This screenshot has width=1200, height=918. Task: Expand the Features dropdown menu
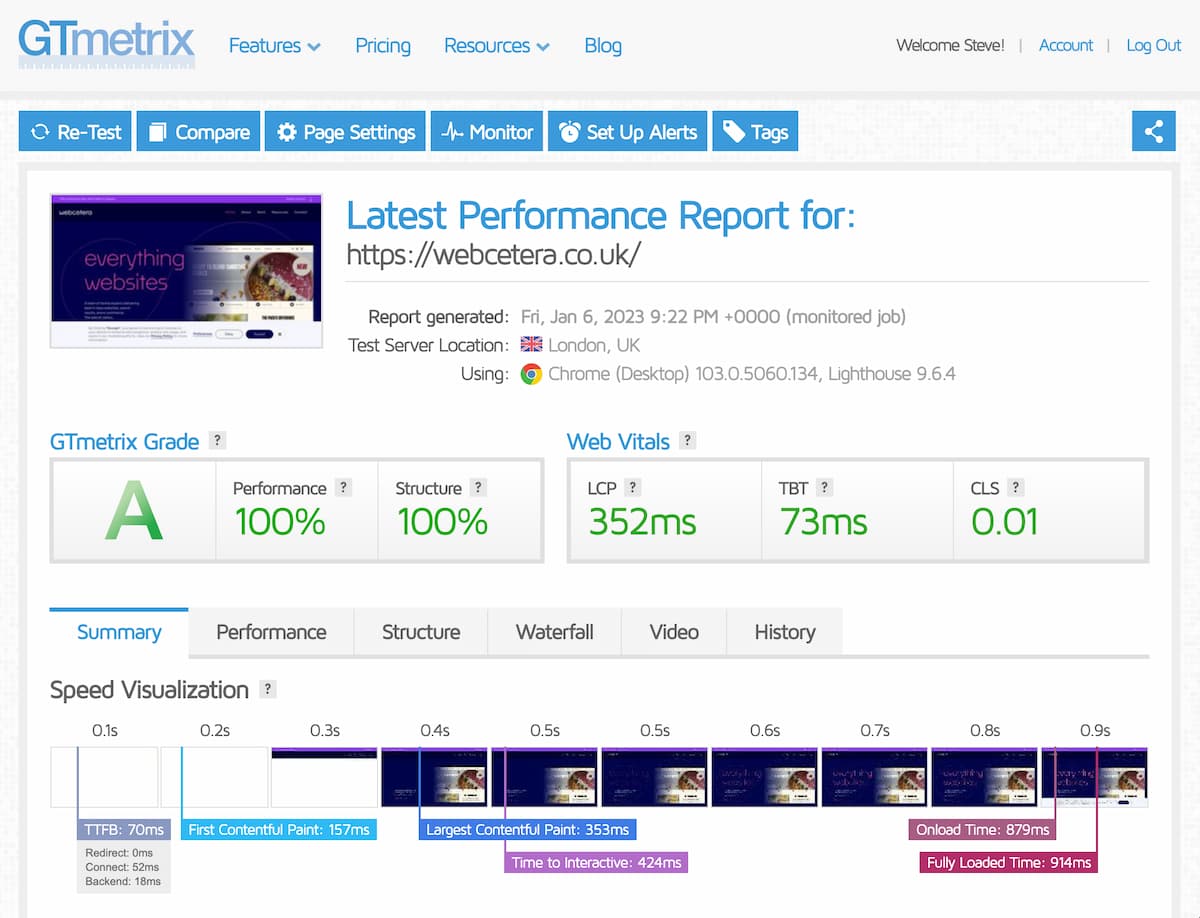pyautogui.click(x=274, y=45)
